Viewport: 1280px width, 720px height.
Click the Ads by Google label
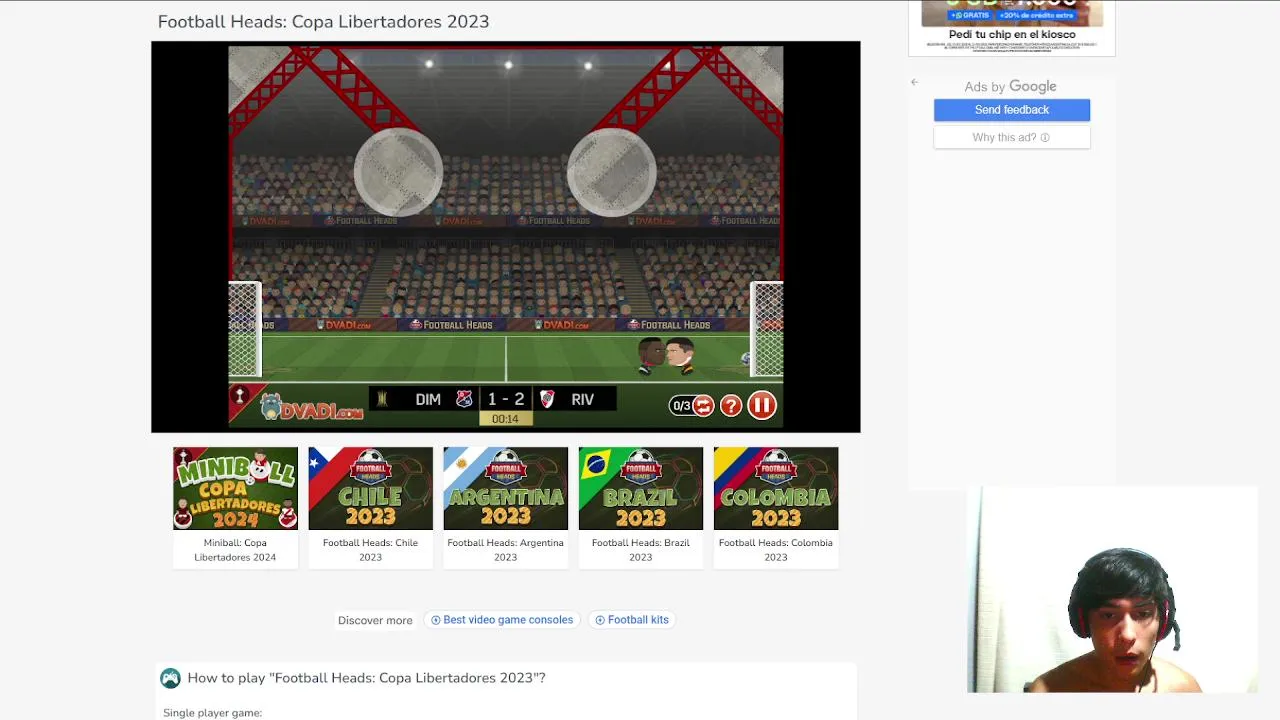click(x=1010, y=87)
